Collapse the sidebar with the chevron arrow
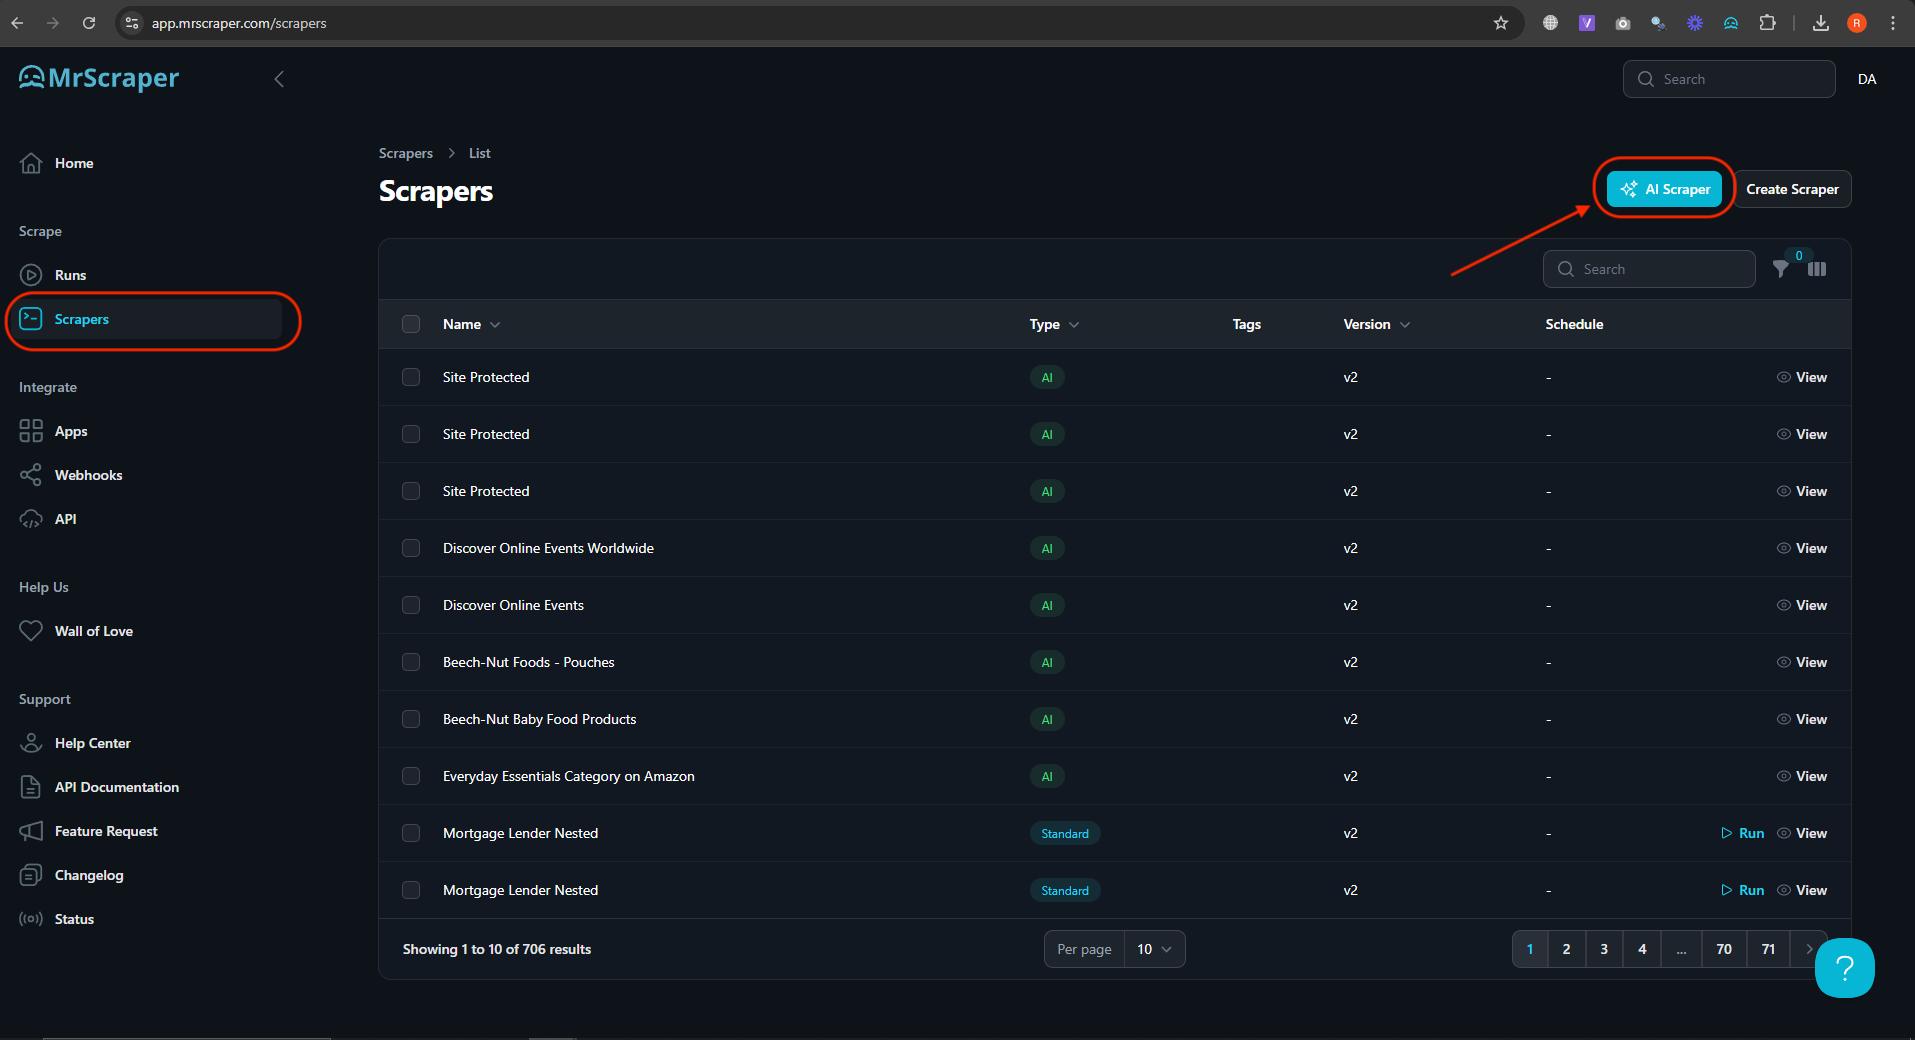The width and height of the screenshot is (1915, 1040). click(x=279, y=79)
